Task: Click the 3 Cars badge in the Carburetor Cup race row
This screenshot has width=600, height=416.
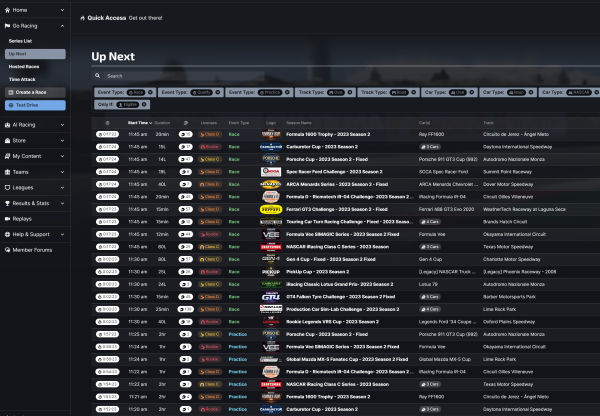Action: pos(430,147)
